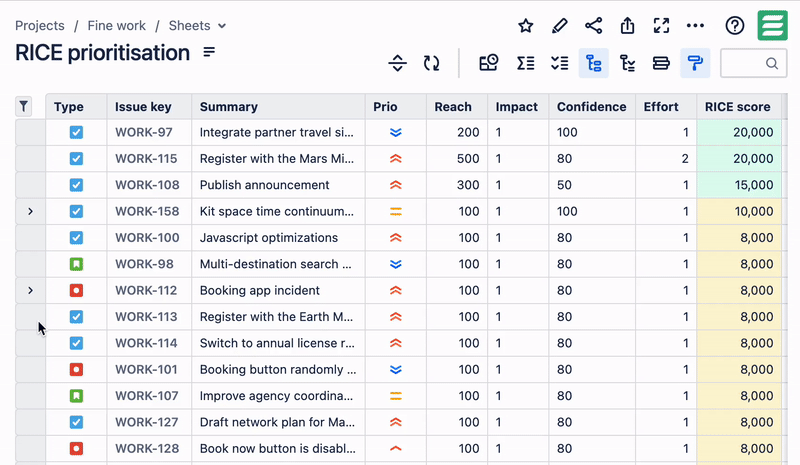Open the share nodes icon
The height and width of the screenshot is (465, 800).
coord(593,26)
